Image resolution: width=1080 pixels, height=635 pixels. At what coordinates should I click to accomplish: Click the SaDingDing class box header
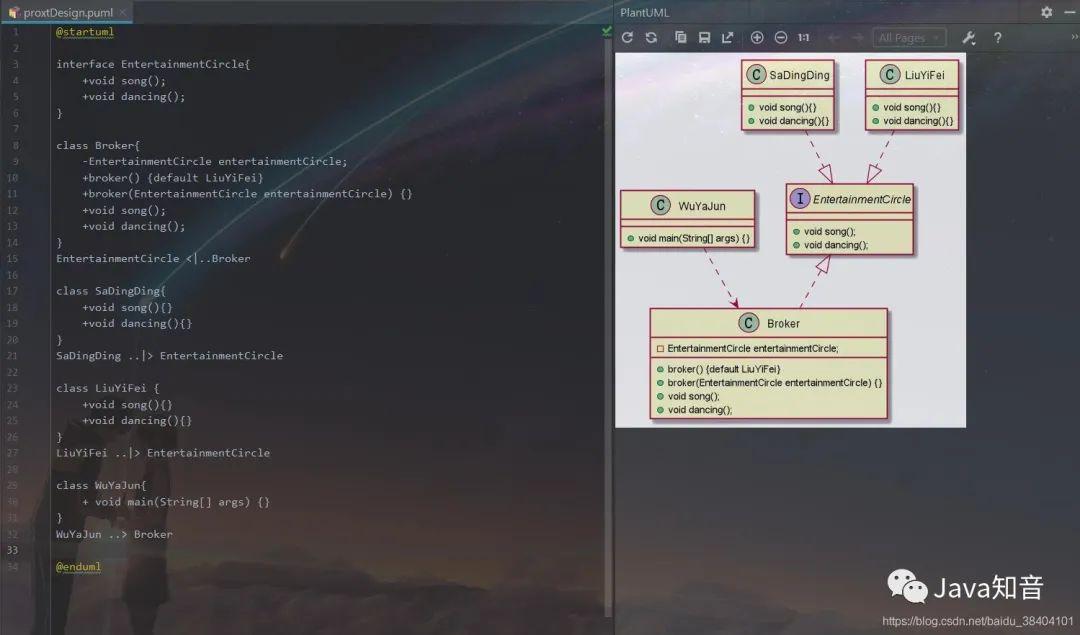(788, 74)
